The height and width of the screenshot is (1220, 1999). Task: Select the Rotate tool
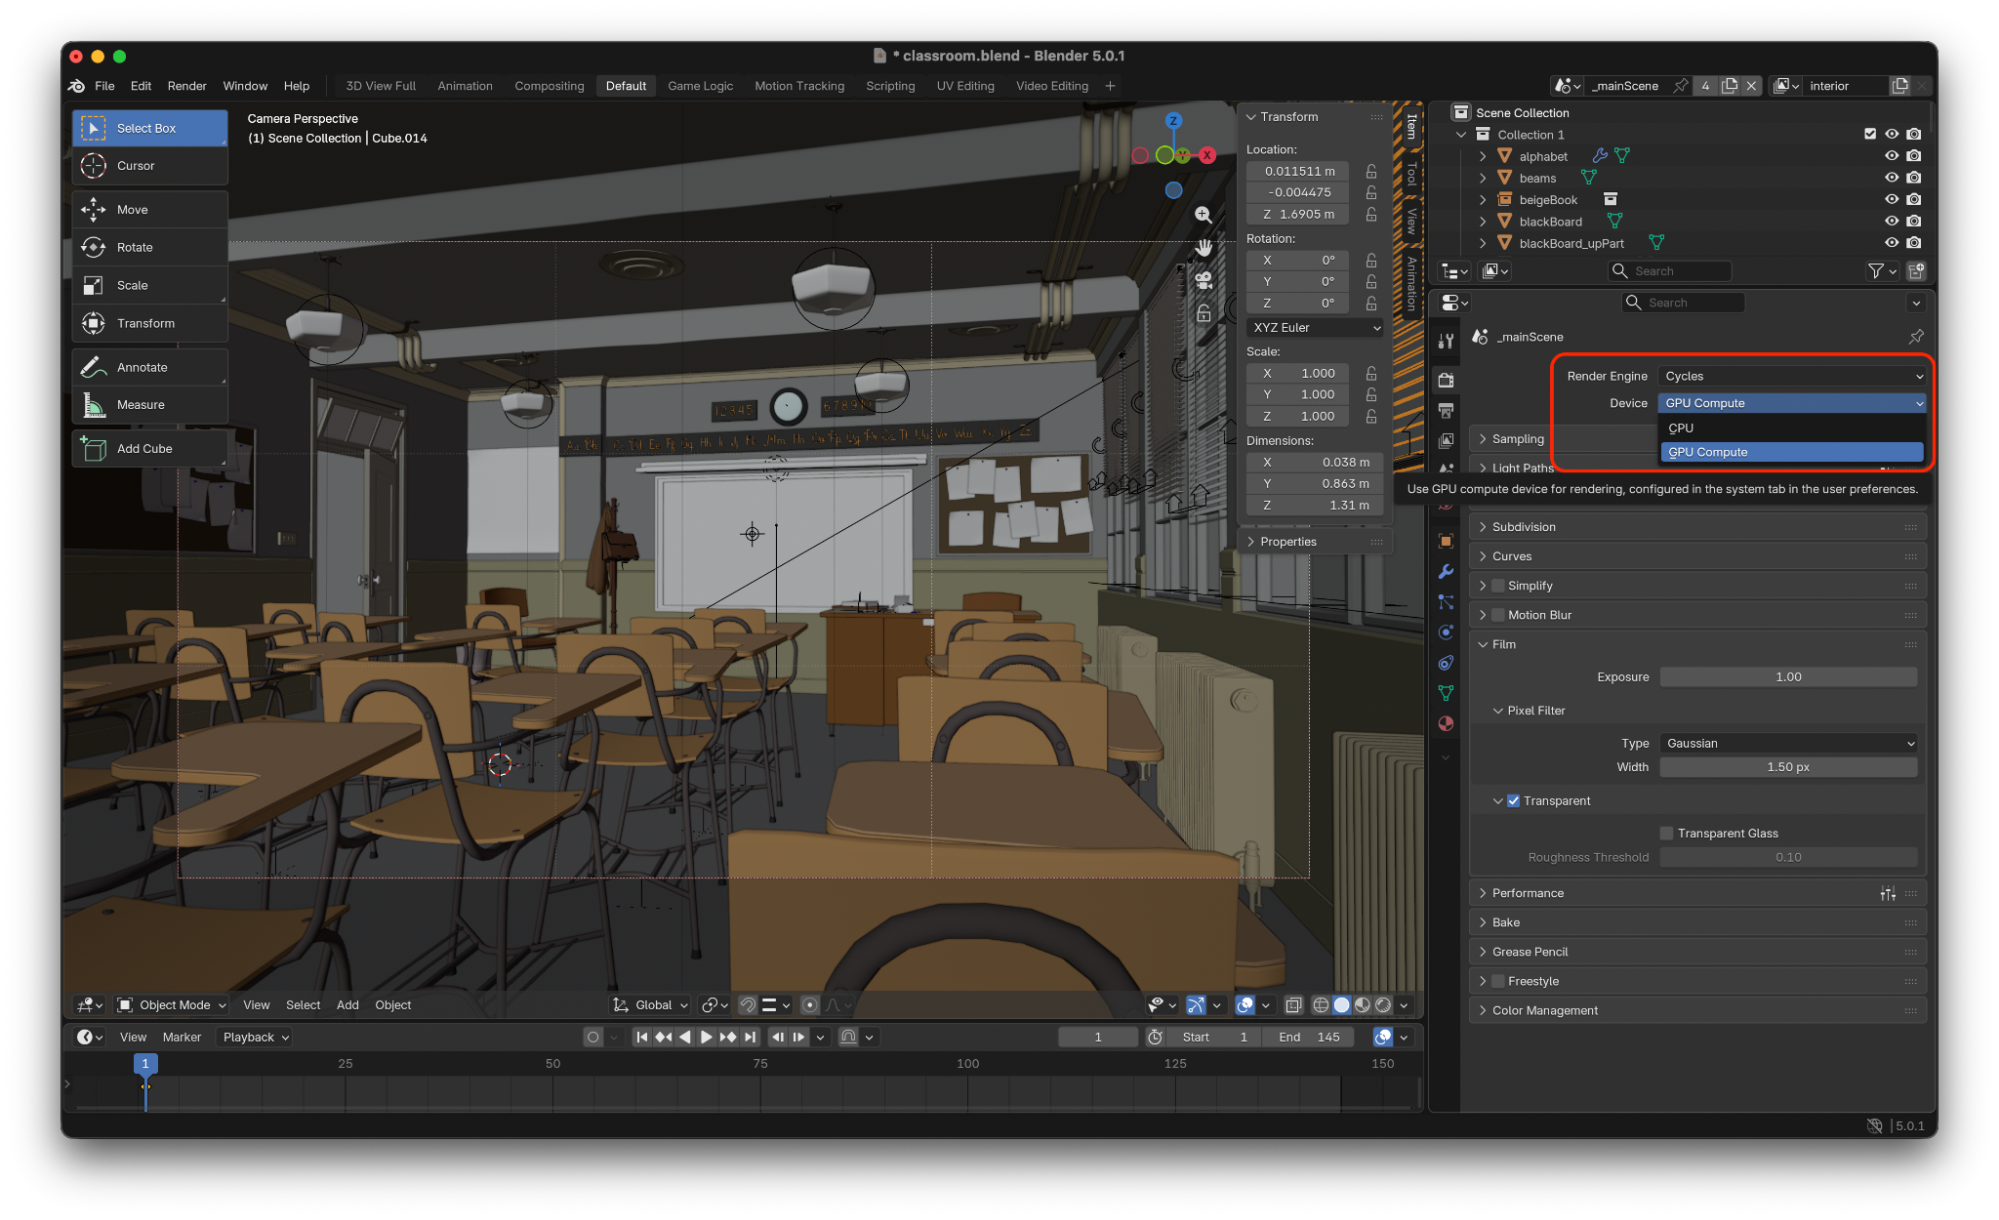click(x=134, y=247)
